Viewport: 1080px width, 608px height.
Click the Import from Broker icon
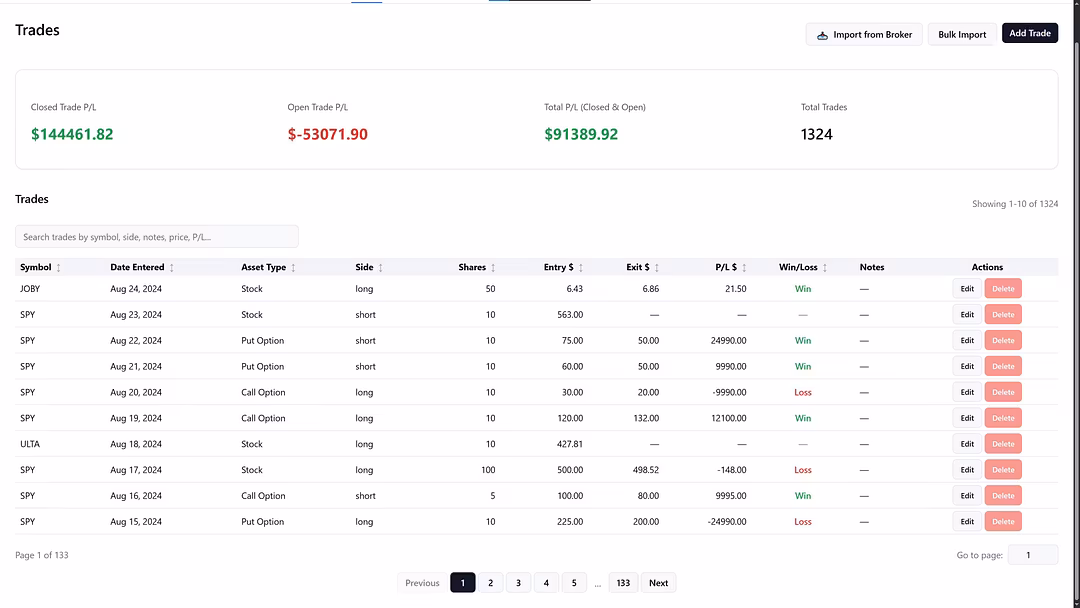822,35
